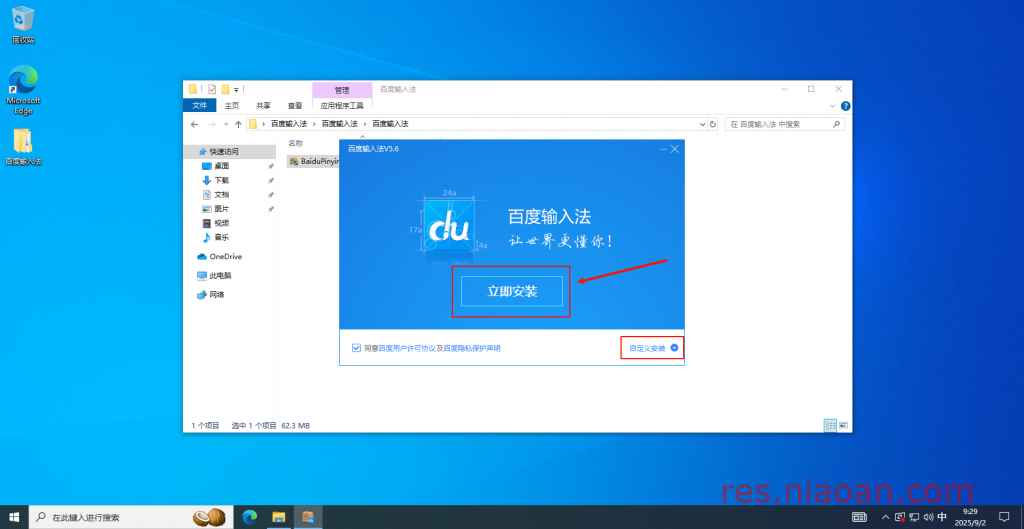Screen dimensions: 1024x529
Task: Switch to the 共享 ribbon tab
Action: pyautogui.click(x=263, y=105)
